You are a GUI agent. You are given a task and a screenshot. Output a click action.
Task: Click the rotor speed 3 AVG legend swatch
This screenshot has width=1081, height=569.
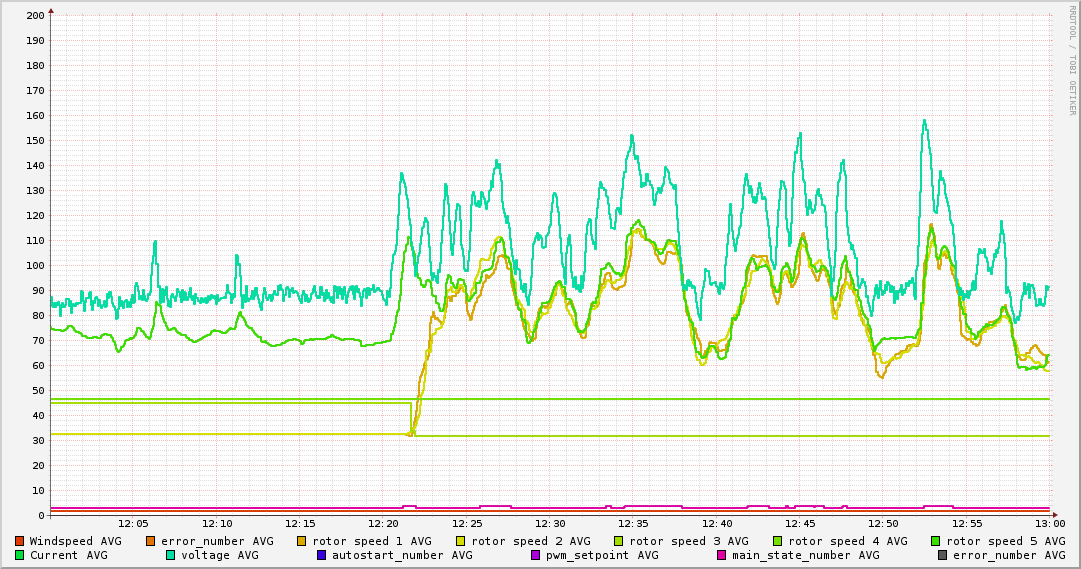point(619,541)
